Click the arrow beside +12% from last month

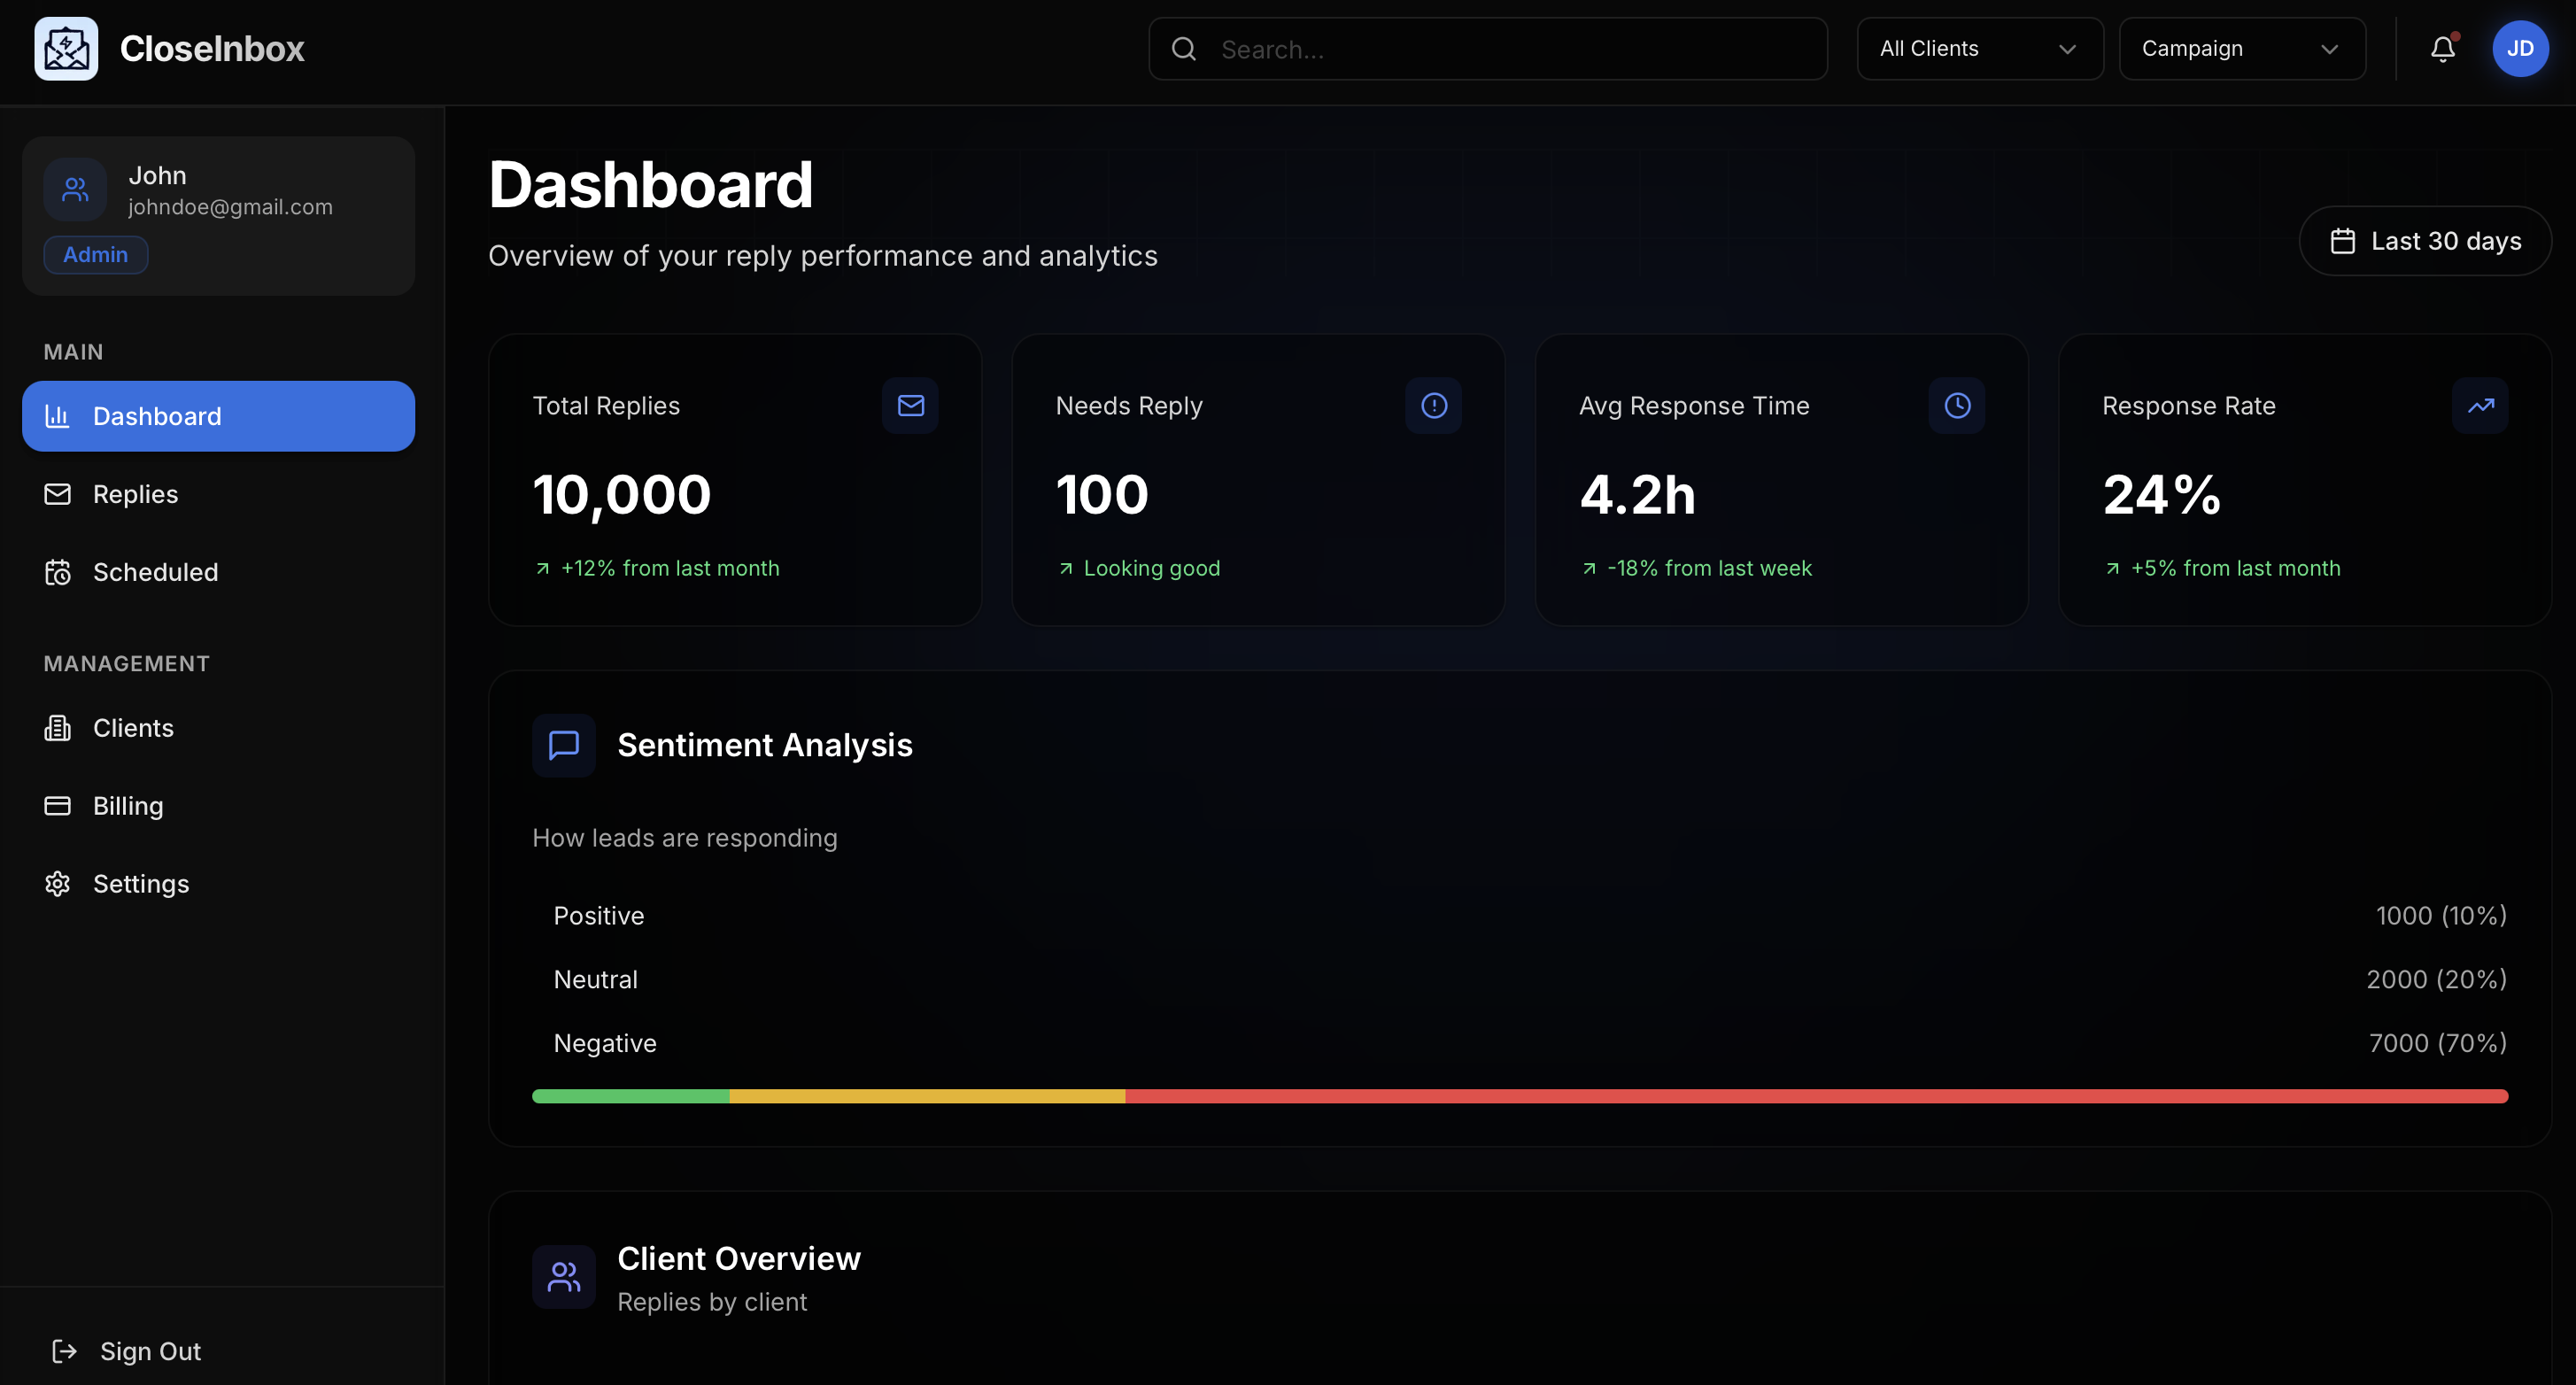[542, 568]
